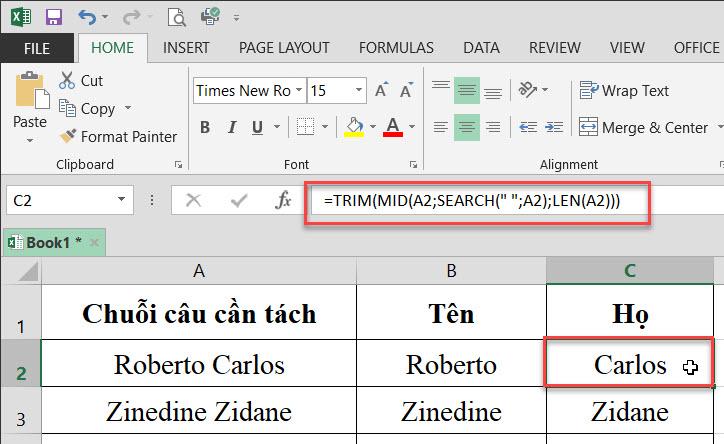Click Decrease Font Size icon
The image size is (724, 444).
click(407, 90)
